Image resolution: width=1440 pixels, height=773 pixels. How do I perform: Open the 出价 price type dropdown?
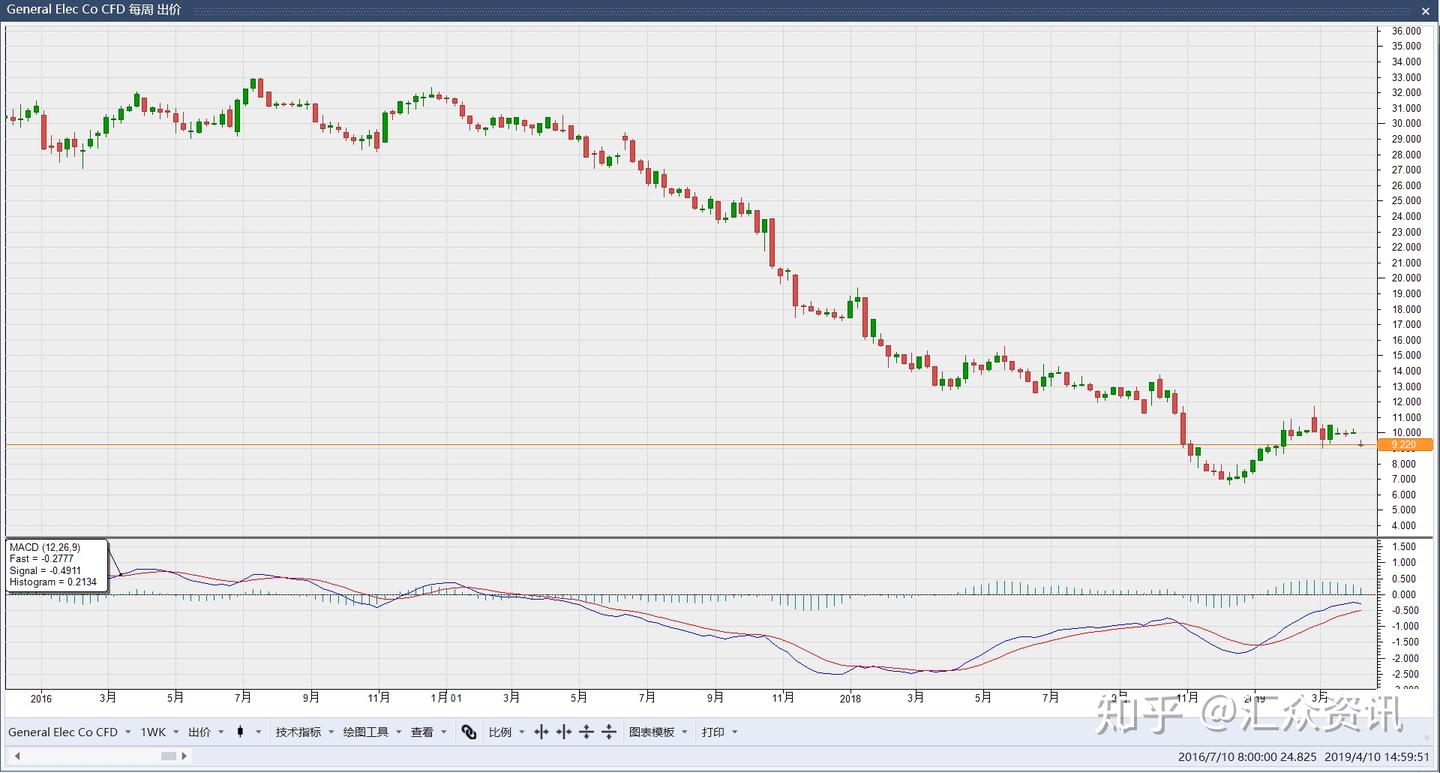click(206, 732)
